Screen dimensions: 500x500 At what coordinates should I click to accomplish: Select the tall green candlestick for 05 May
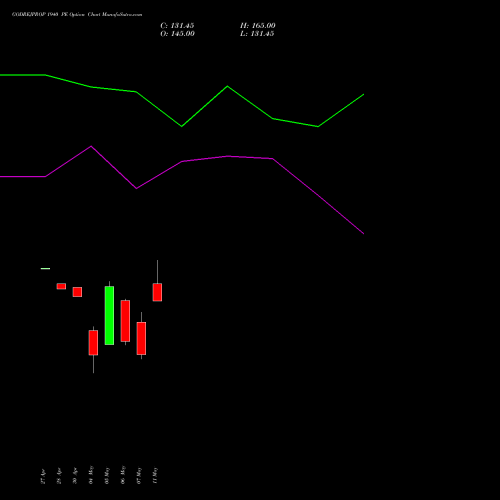[x=109, y=315]
